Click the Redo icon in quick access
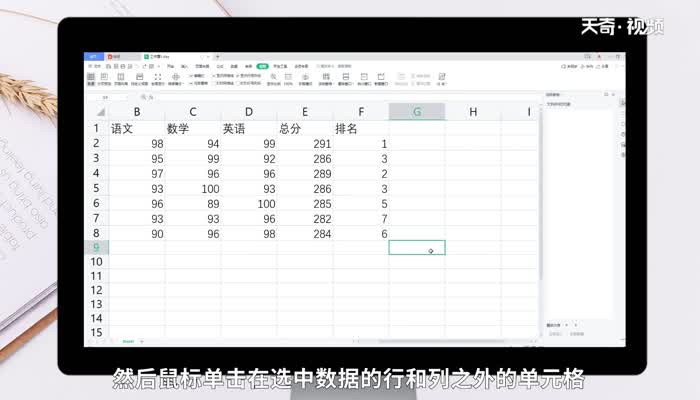Image resolution: width=700 pixels, height=400 pixels. click(145, 67)
